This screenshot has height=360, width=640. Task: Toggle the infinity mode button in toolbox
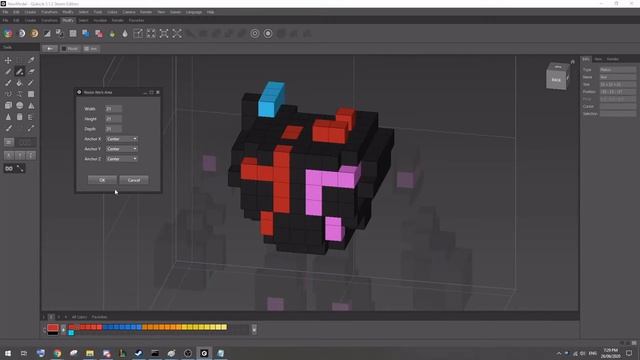pos(9,168)
